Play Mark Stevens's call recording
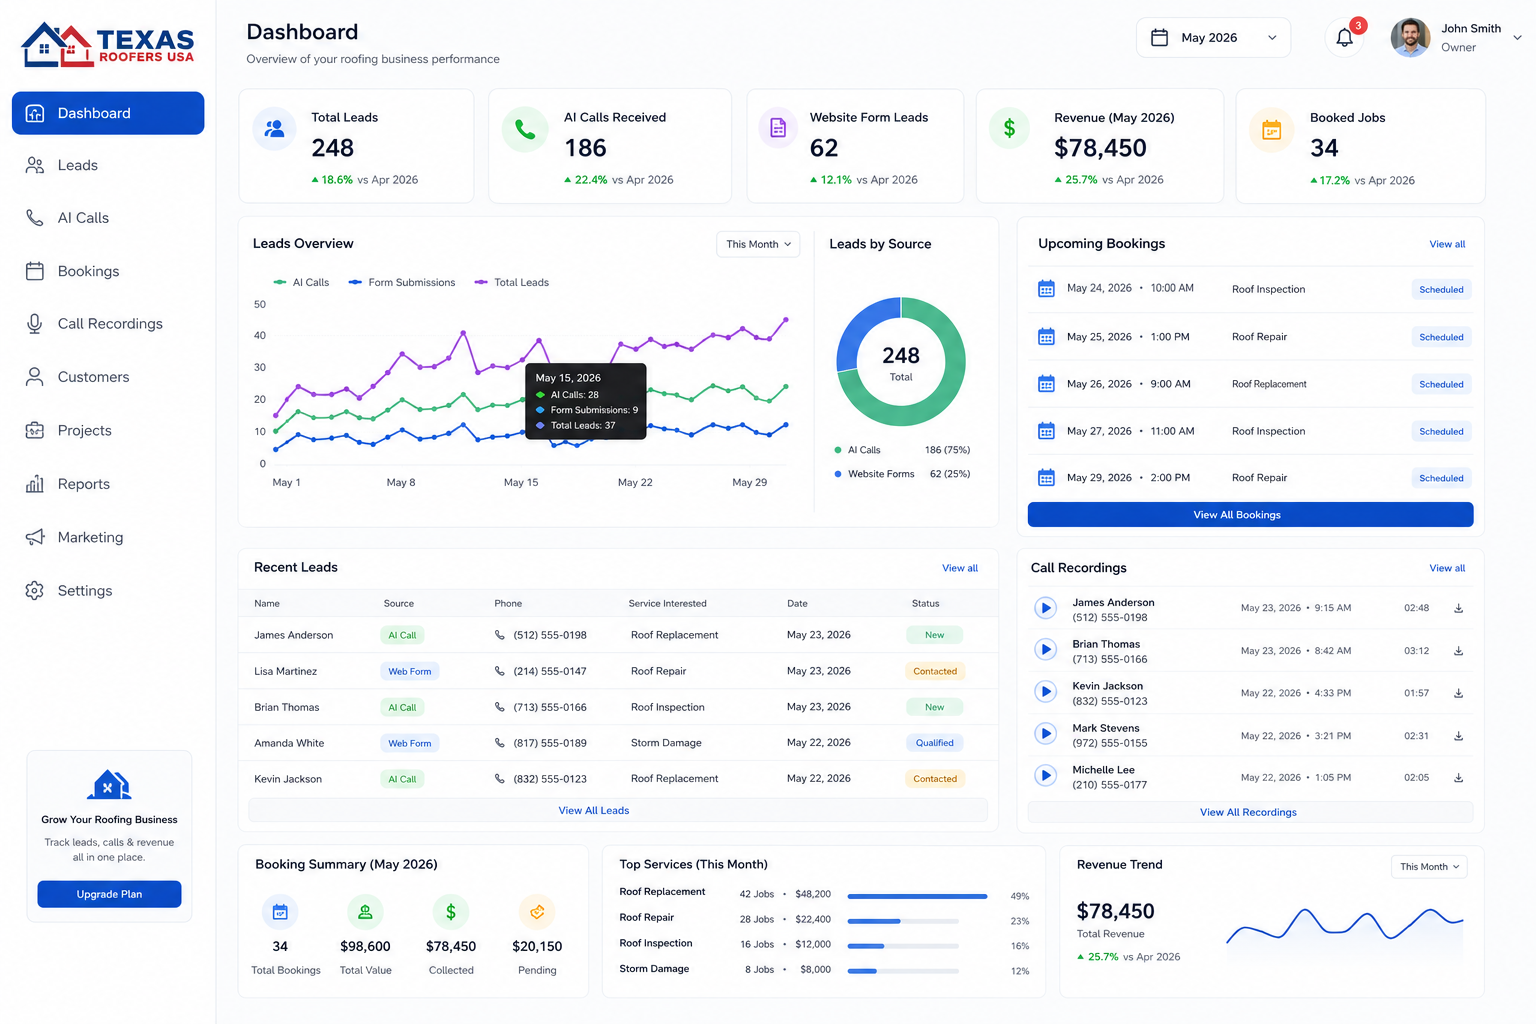 pyautogui.click(x=1045, y=734)
